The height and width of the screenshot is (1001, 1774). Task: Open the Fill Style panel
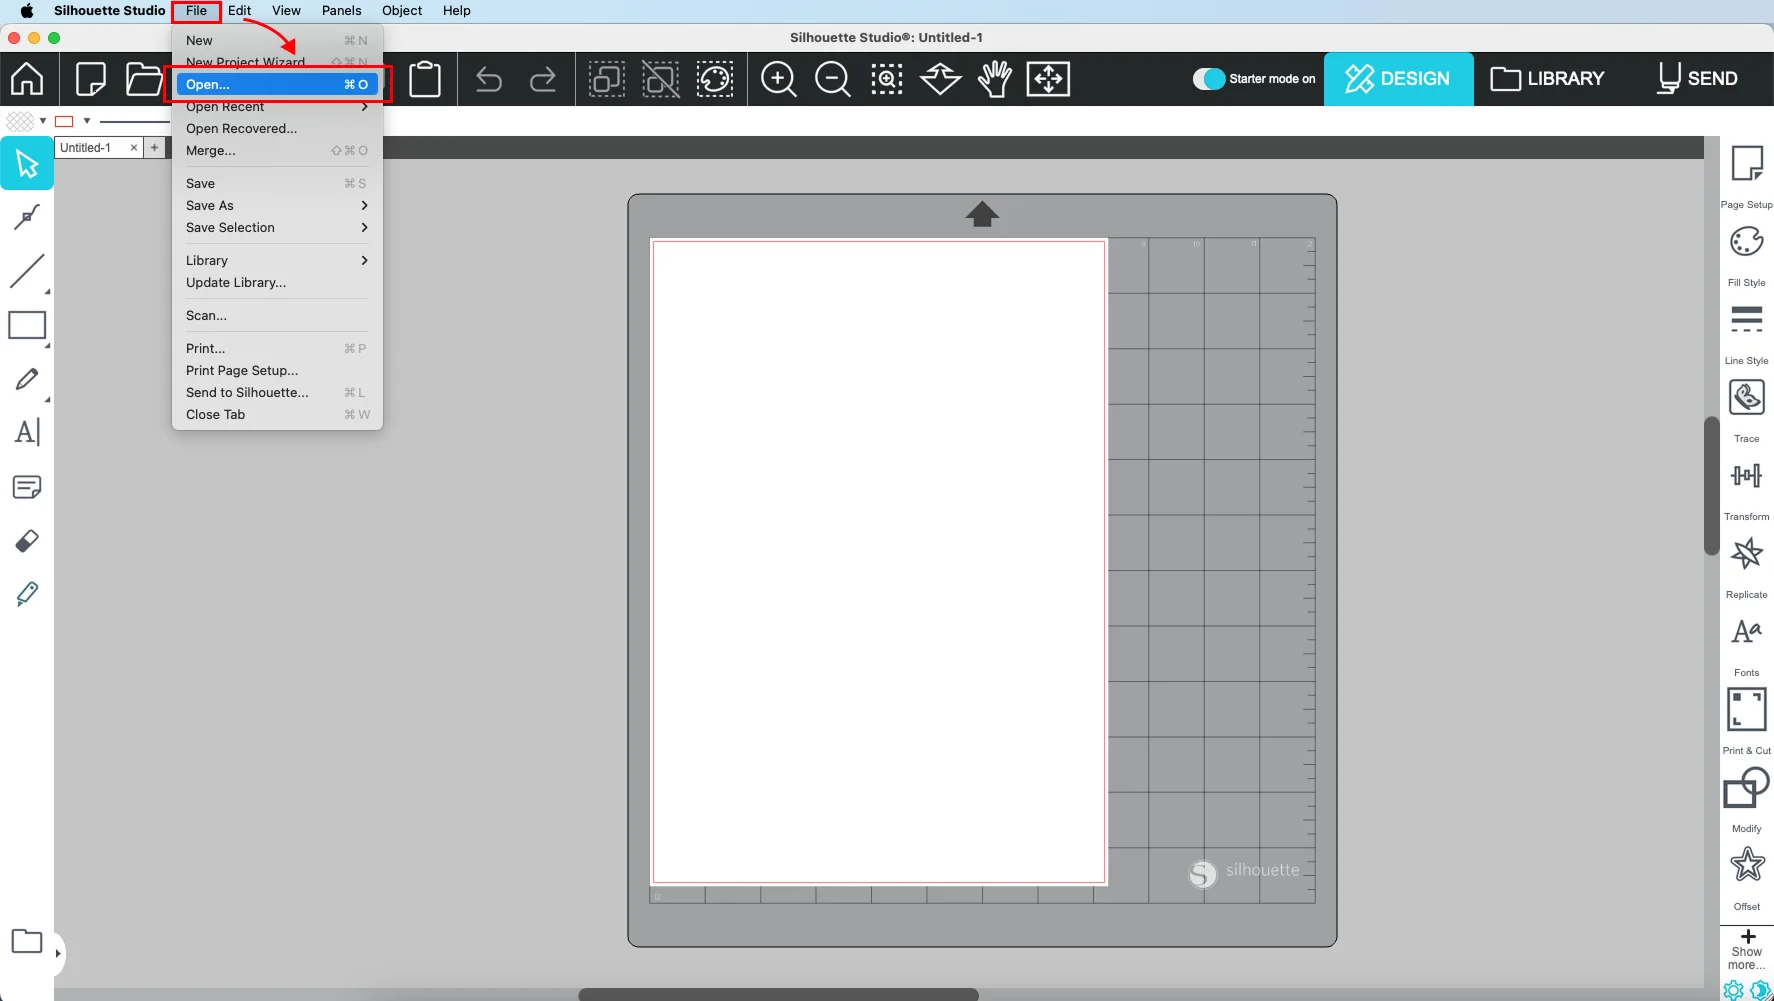click(x=1747, y=242)
